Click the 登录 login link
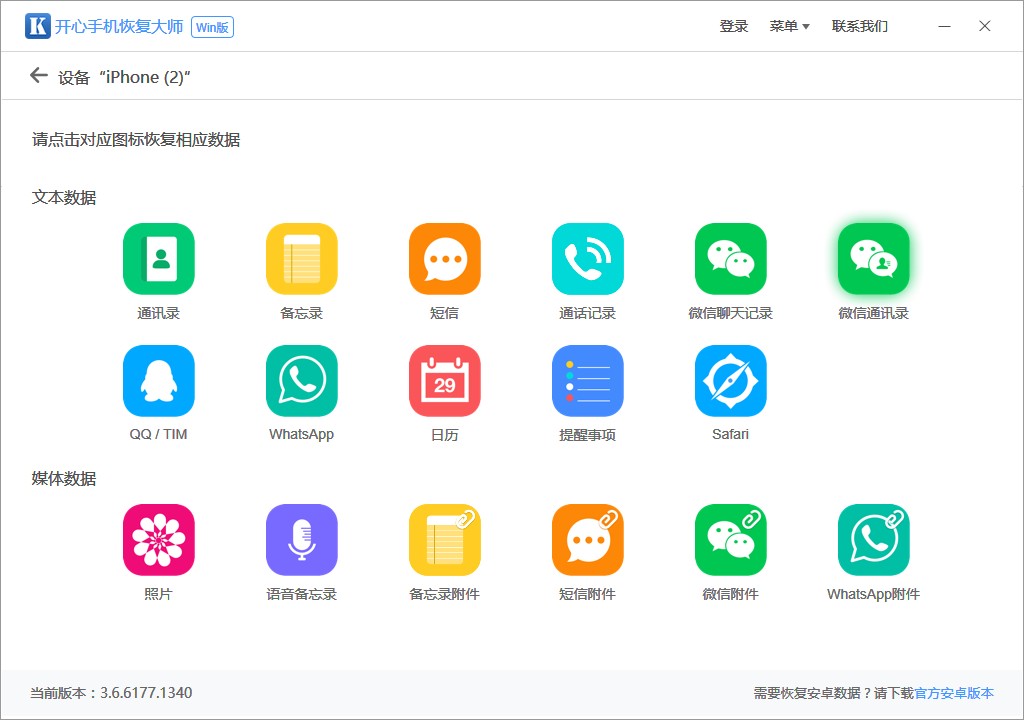This screenshot has height=720, width=1024. 735,25
